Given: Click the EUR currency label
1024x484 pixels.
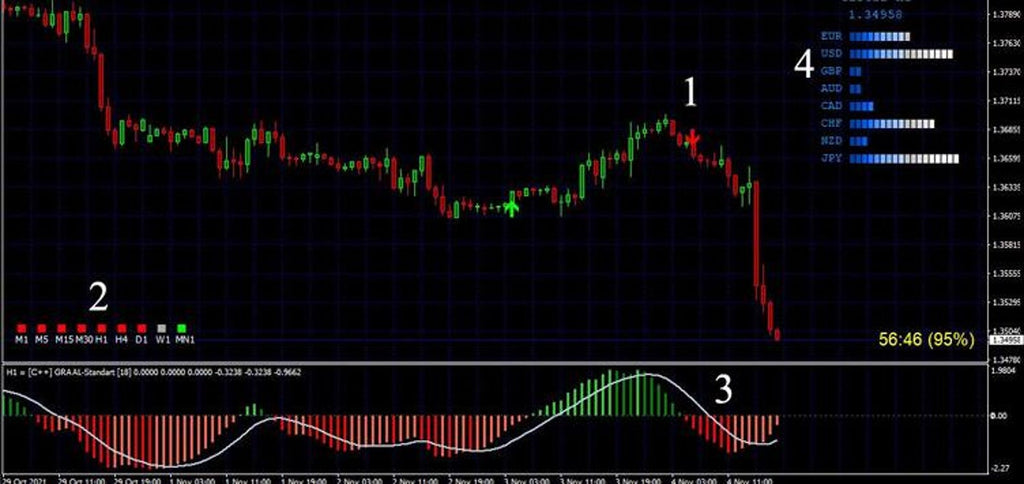Looking at the screenshot, I should 830,37.
